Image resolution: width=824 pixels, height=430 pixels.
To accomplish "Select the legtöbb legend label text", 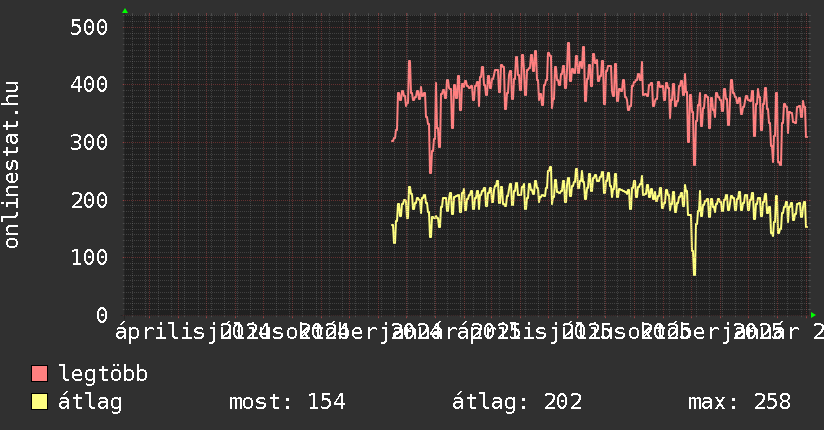I will tap(103, 375).
